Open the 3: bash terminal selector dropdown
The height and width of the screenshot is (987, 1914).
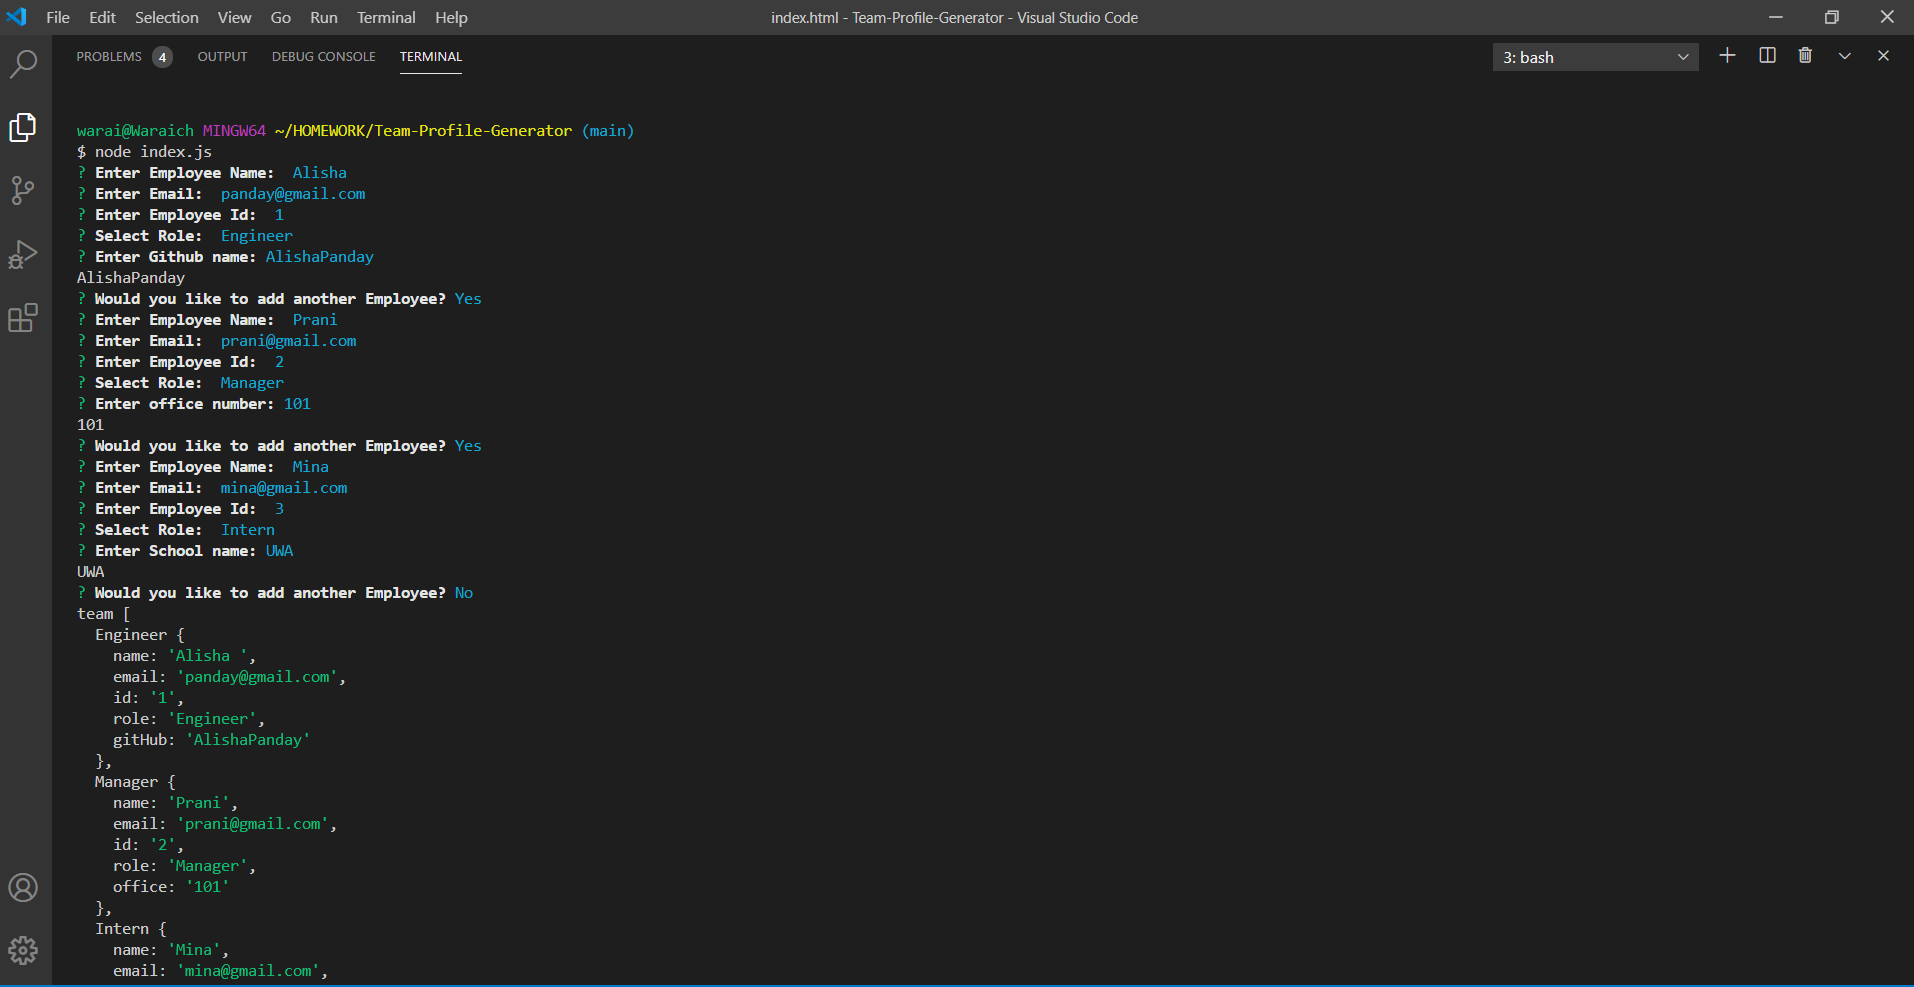click(1594, 57)
